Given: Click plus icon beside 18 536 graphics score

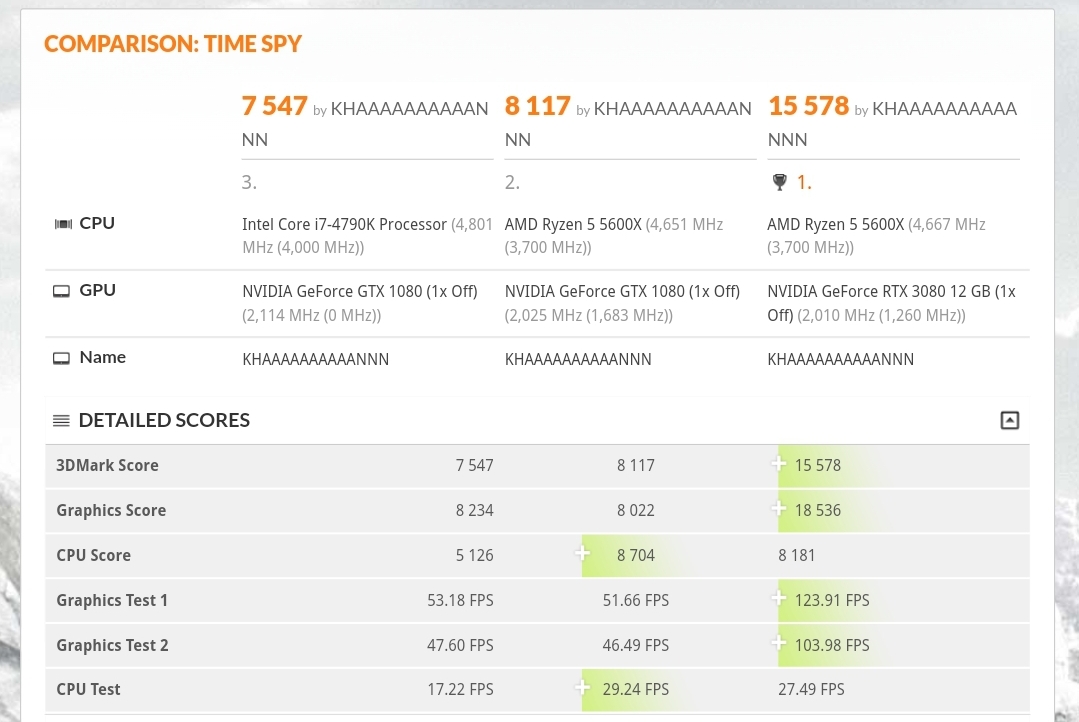Looking at the screenshot, I should pos(778,509).
